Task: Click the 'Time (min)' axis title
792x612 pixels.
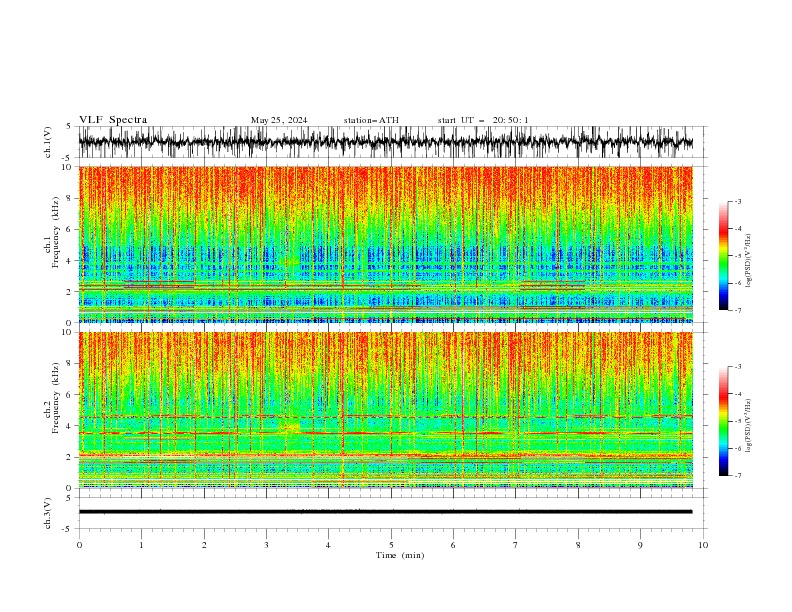Action: point(400,555)
